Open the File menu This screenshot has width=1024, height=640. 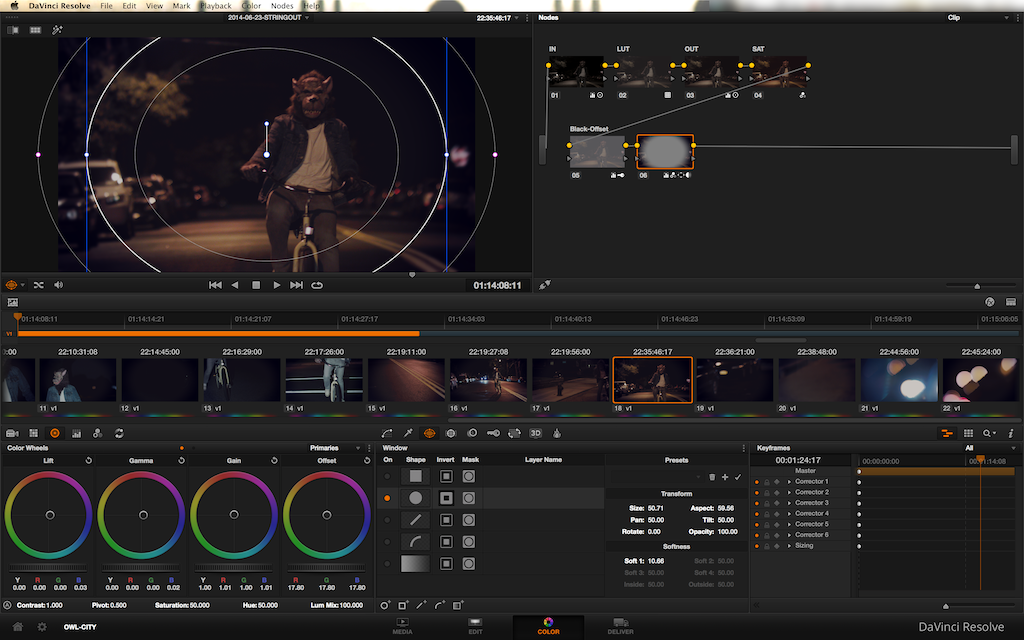106,6
